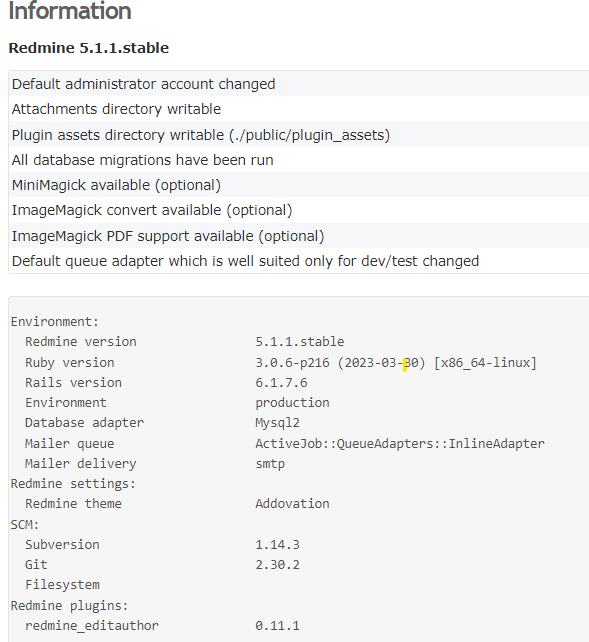
Task: Click the Information page heading
Action: (x=70, y=11)
